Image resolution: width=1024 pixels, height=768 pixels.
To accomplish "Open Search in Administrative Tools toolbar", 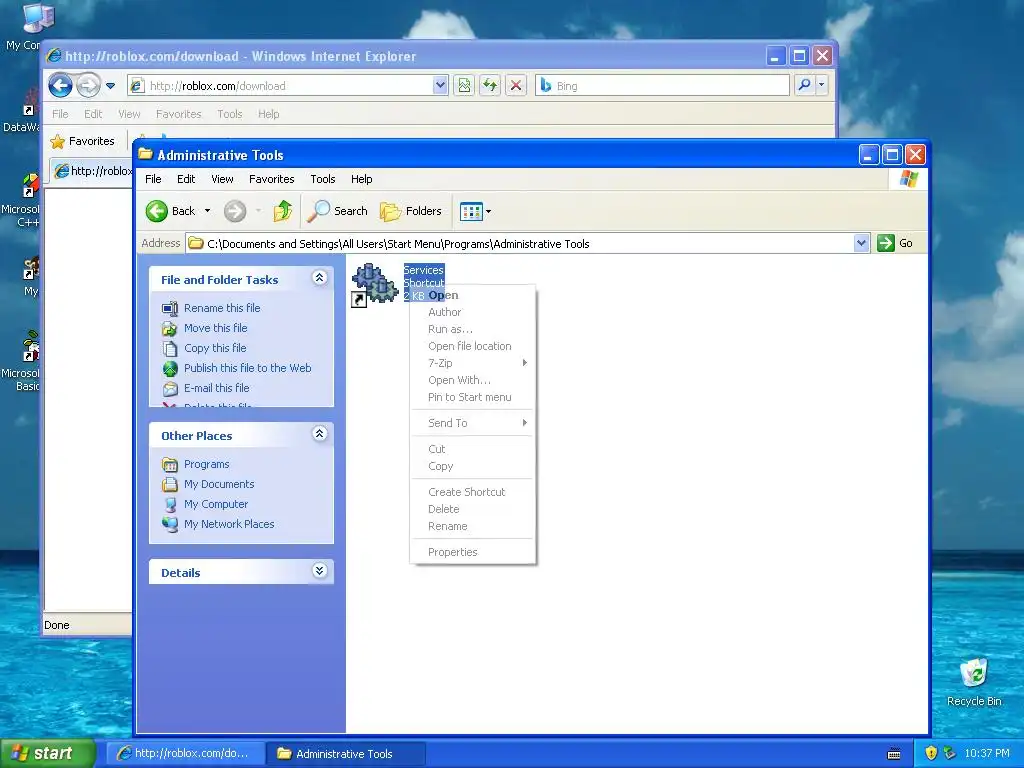I will [x=338, y=211].
